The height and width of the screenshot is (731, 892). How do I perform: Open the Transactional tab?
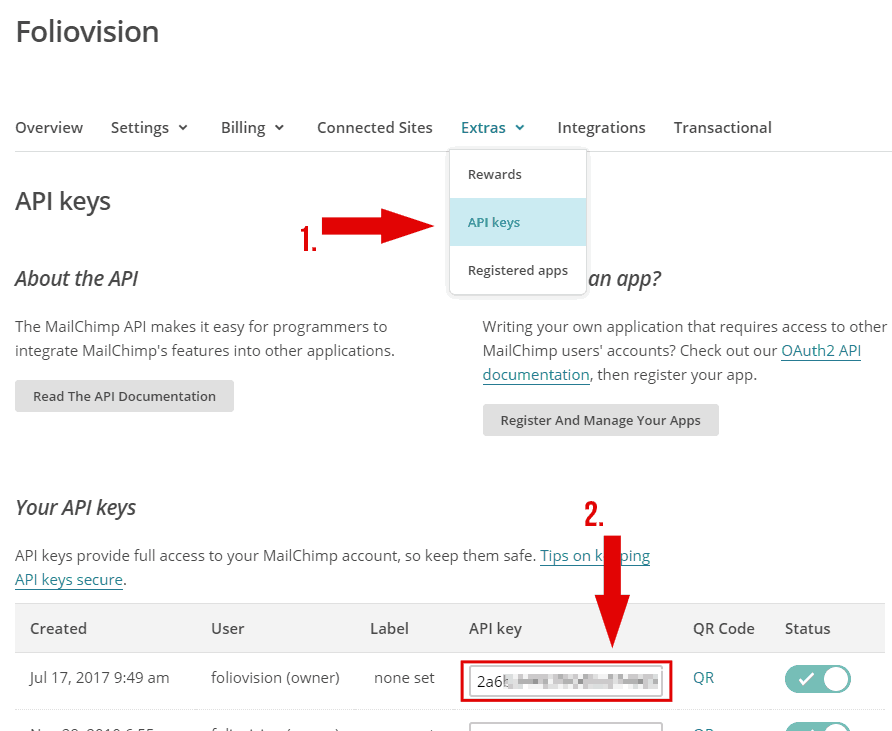[722, 127]
